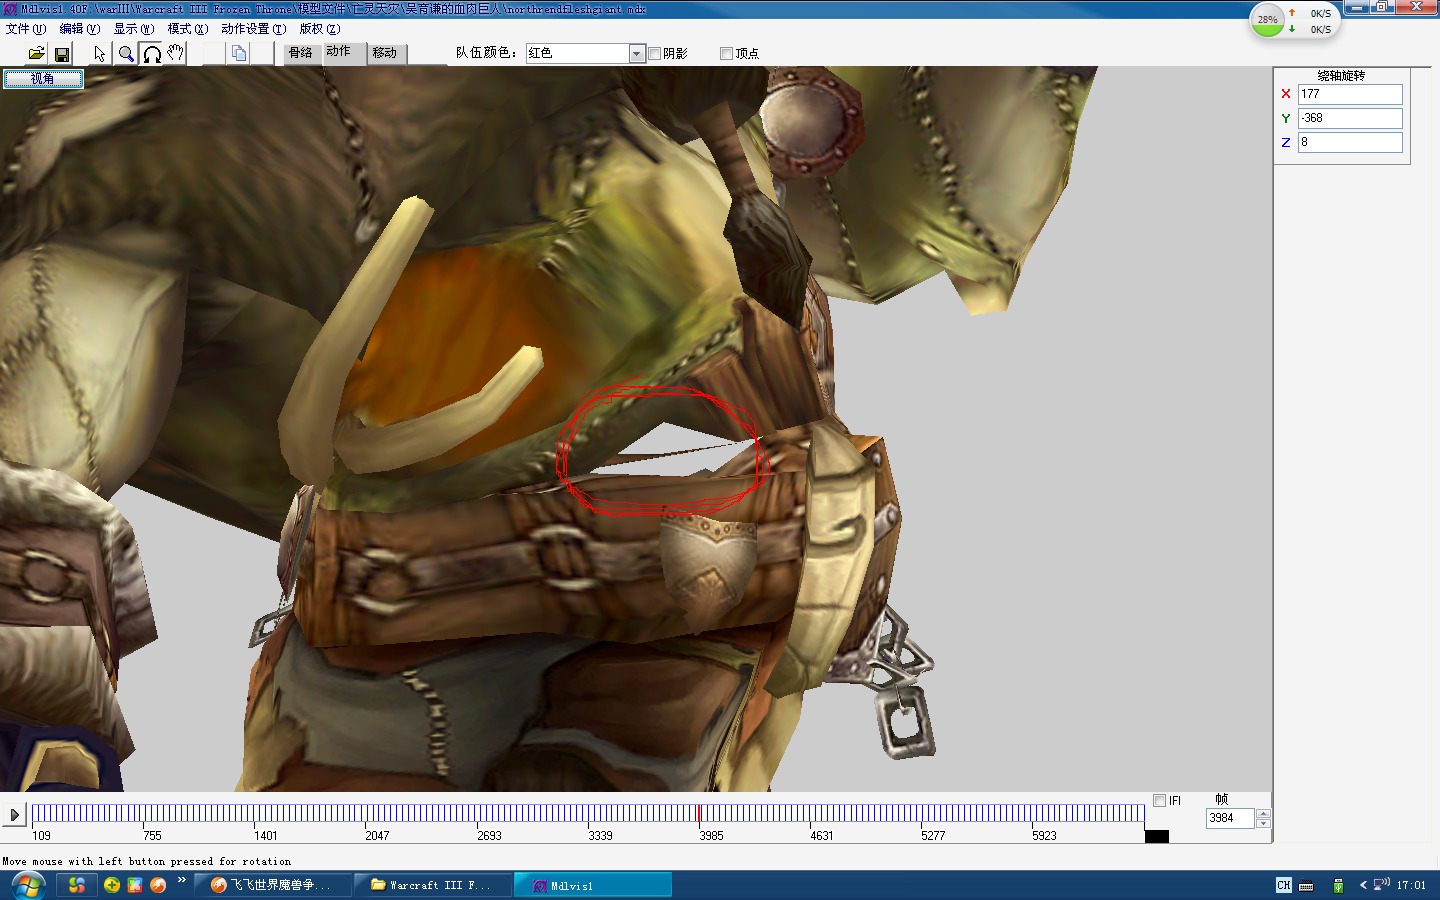Expand the quick launch overflow chevron

pos(182,880)
